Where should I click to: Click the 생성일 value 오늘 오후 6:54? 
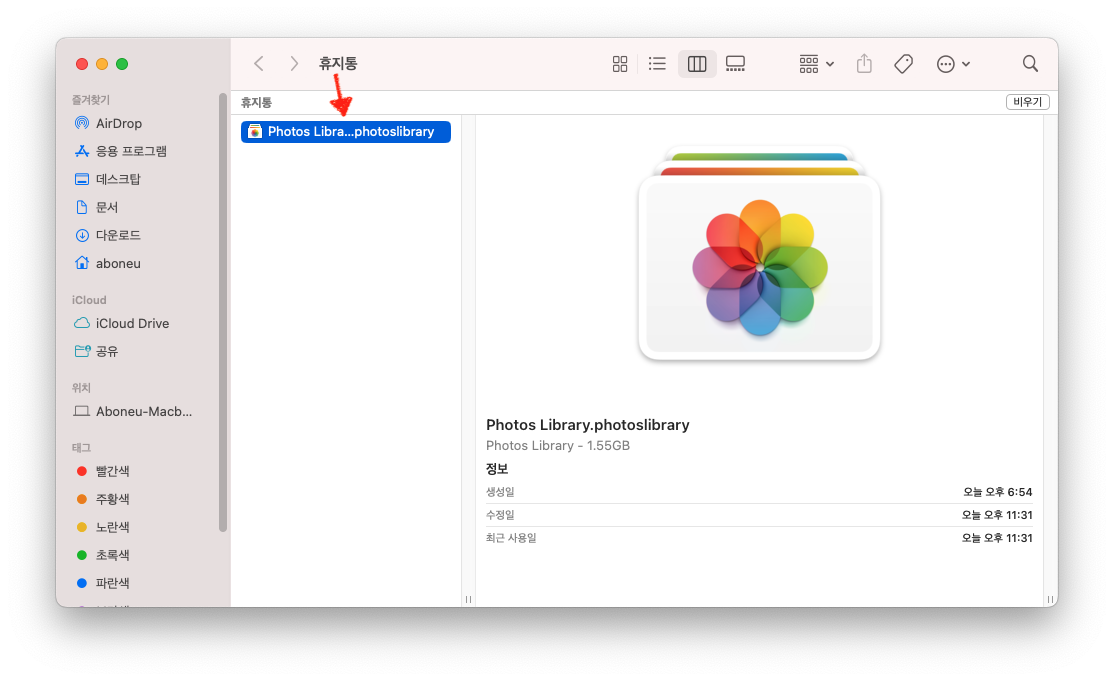click(x=997, y=492)
